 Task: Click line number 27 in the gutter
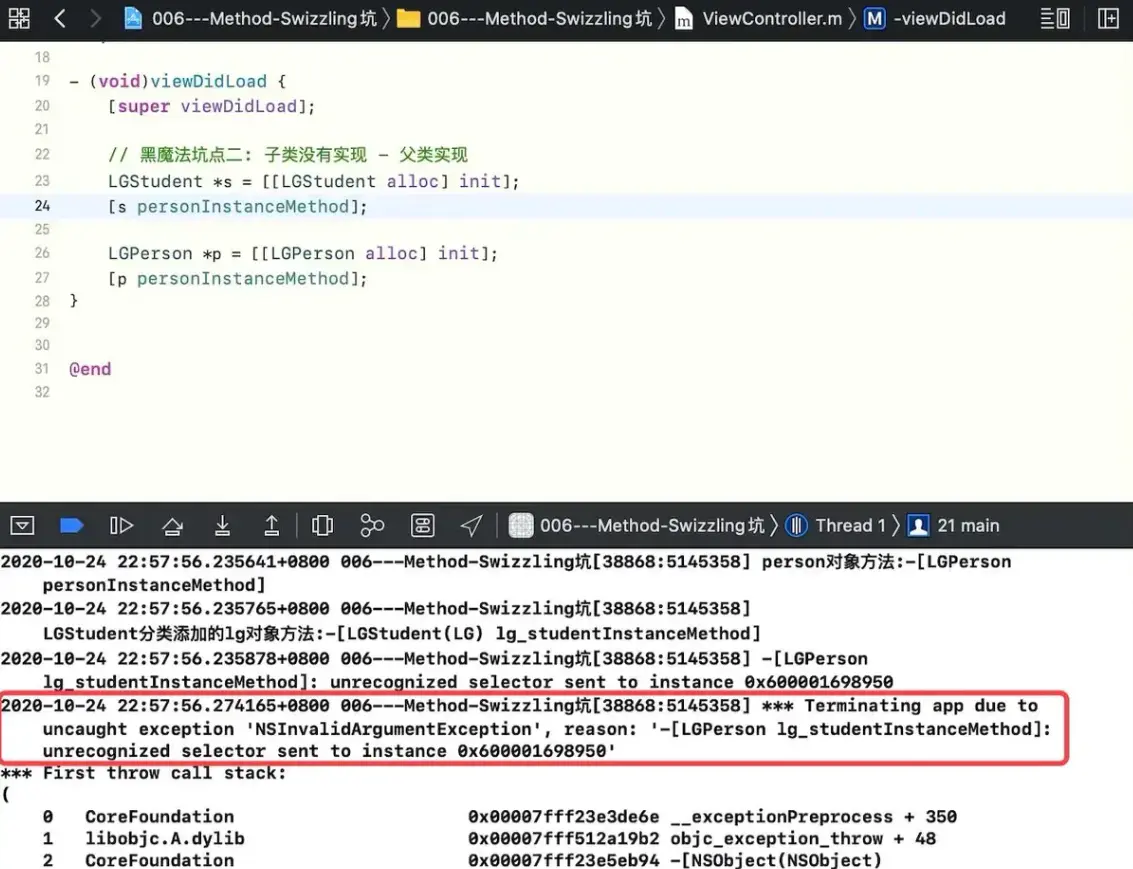[x=43, y=278]
